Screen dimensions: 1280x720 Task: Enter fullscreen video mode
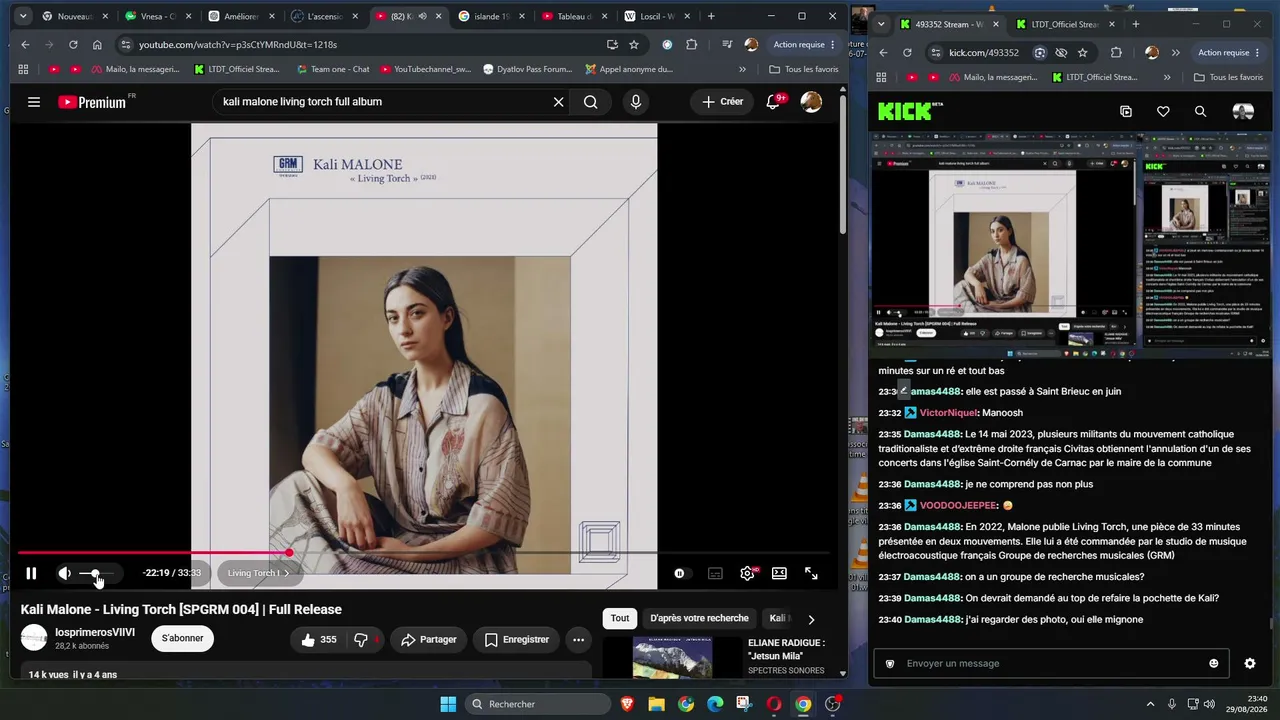coord(811,573)
